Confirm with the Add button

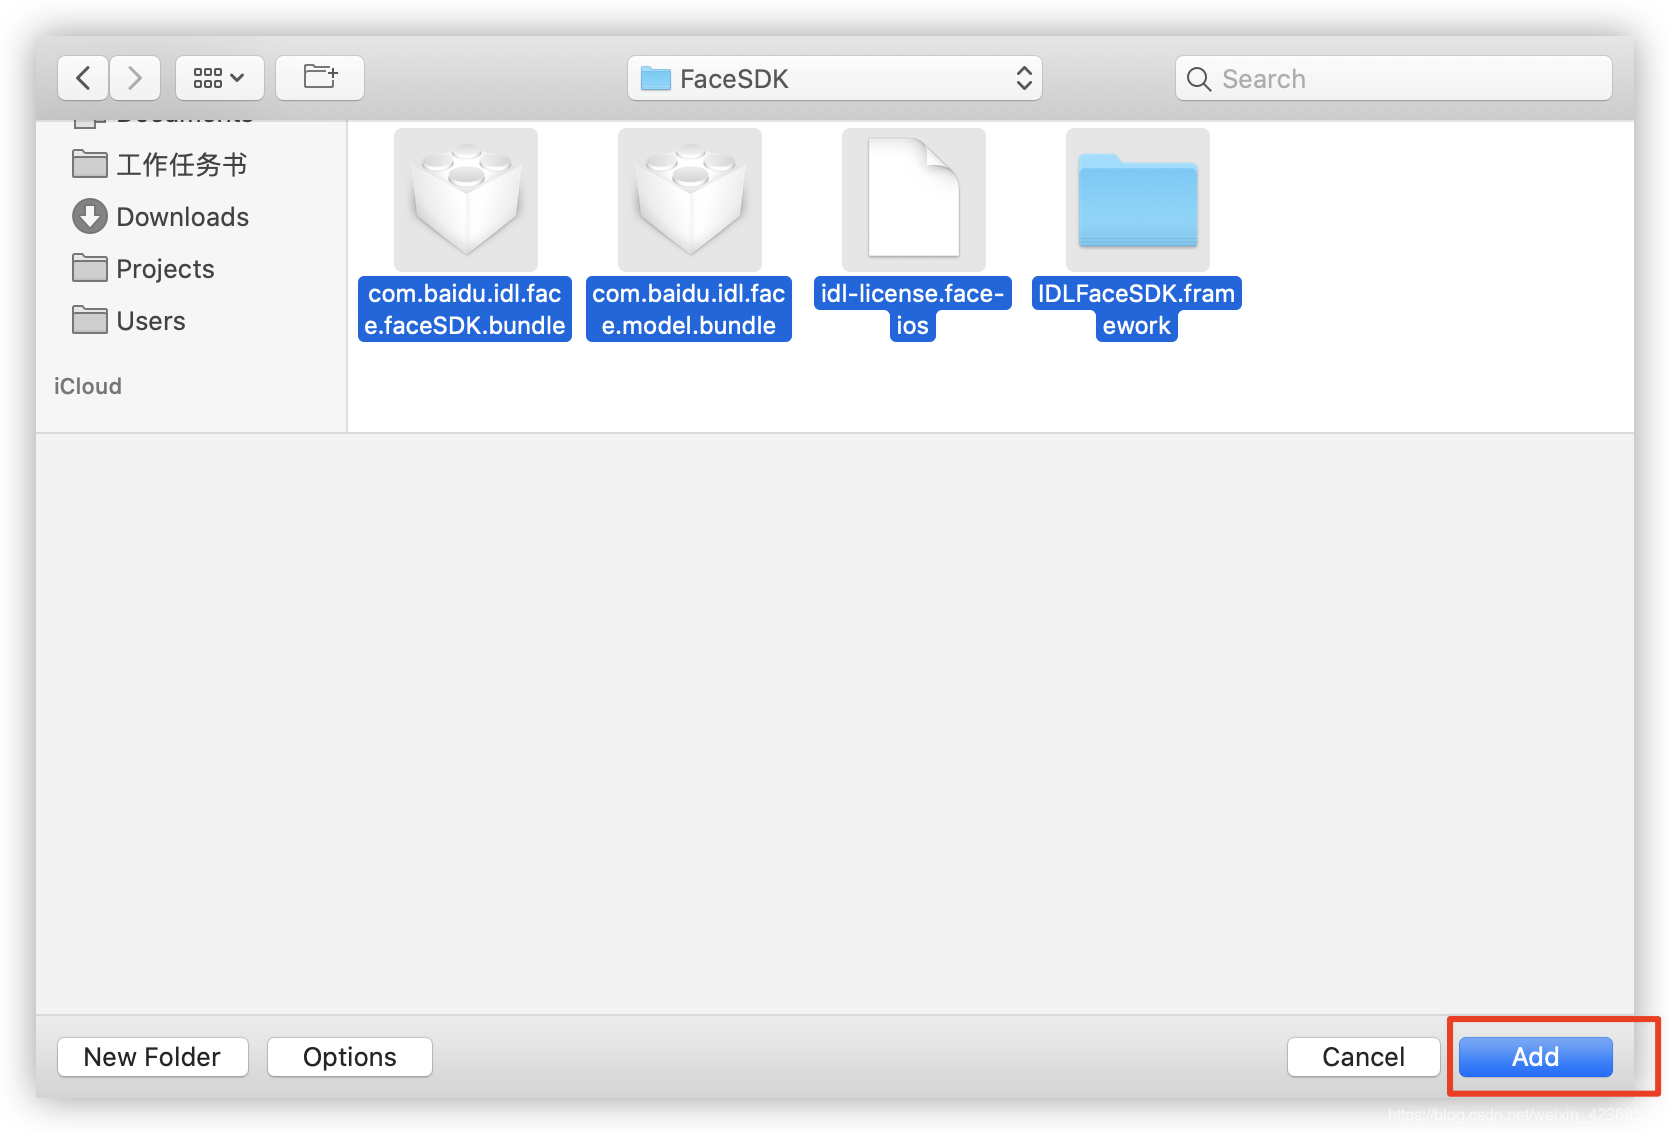(1536, 1057)
